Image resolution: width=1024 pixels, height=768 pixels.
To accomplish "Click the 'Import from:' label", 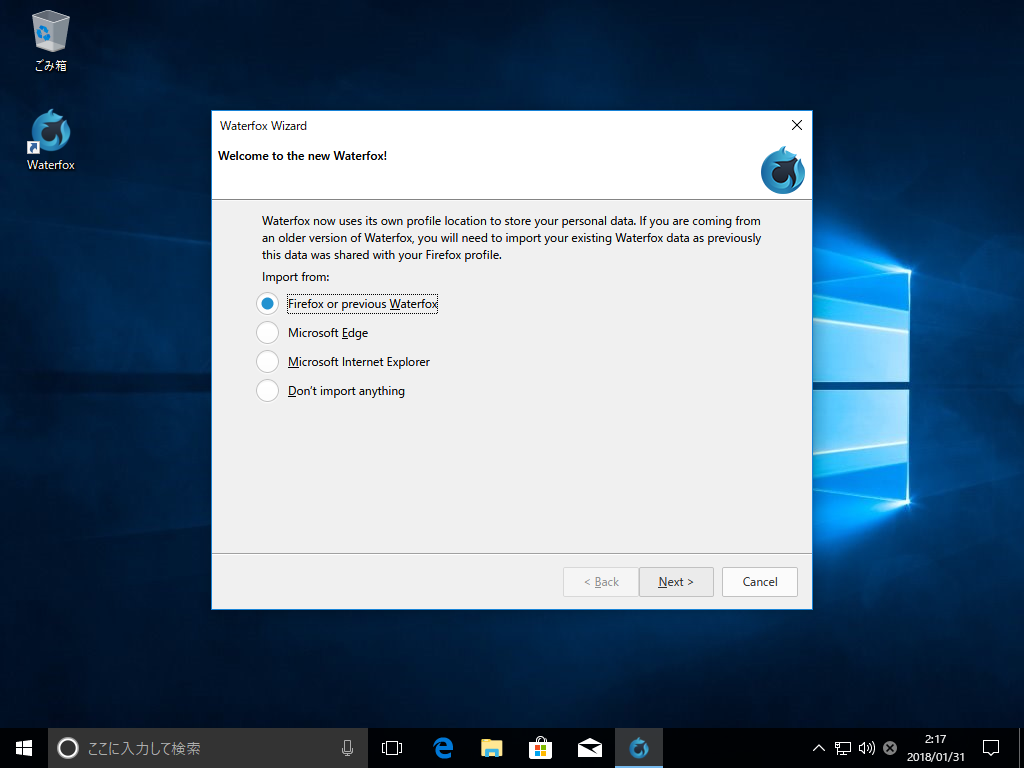I will pos(296,277).
